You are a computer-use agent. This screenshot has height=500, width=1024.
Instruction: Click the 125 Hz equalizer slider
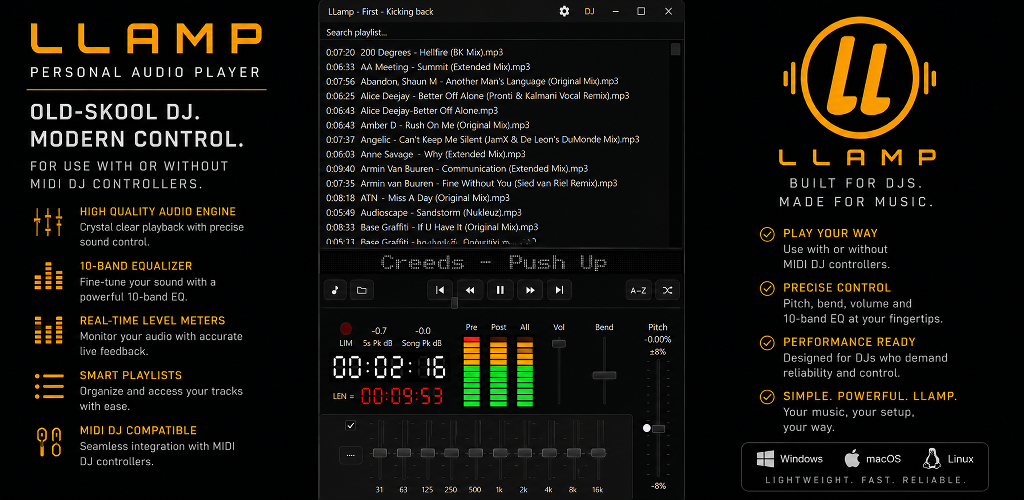pos(428,452)
